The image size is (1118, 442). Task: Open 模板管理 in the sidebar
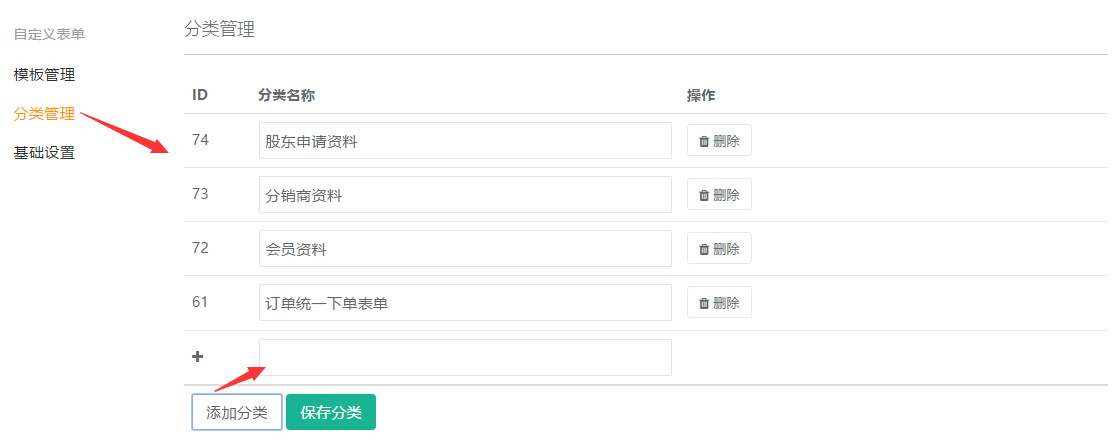(44, 74)
